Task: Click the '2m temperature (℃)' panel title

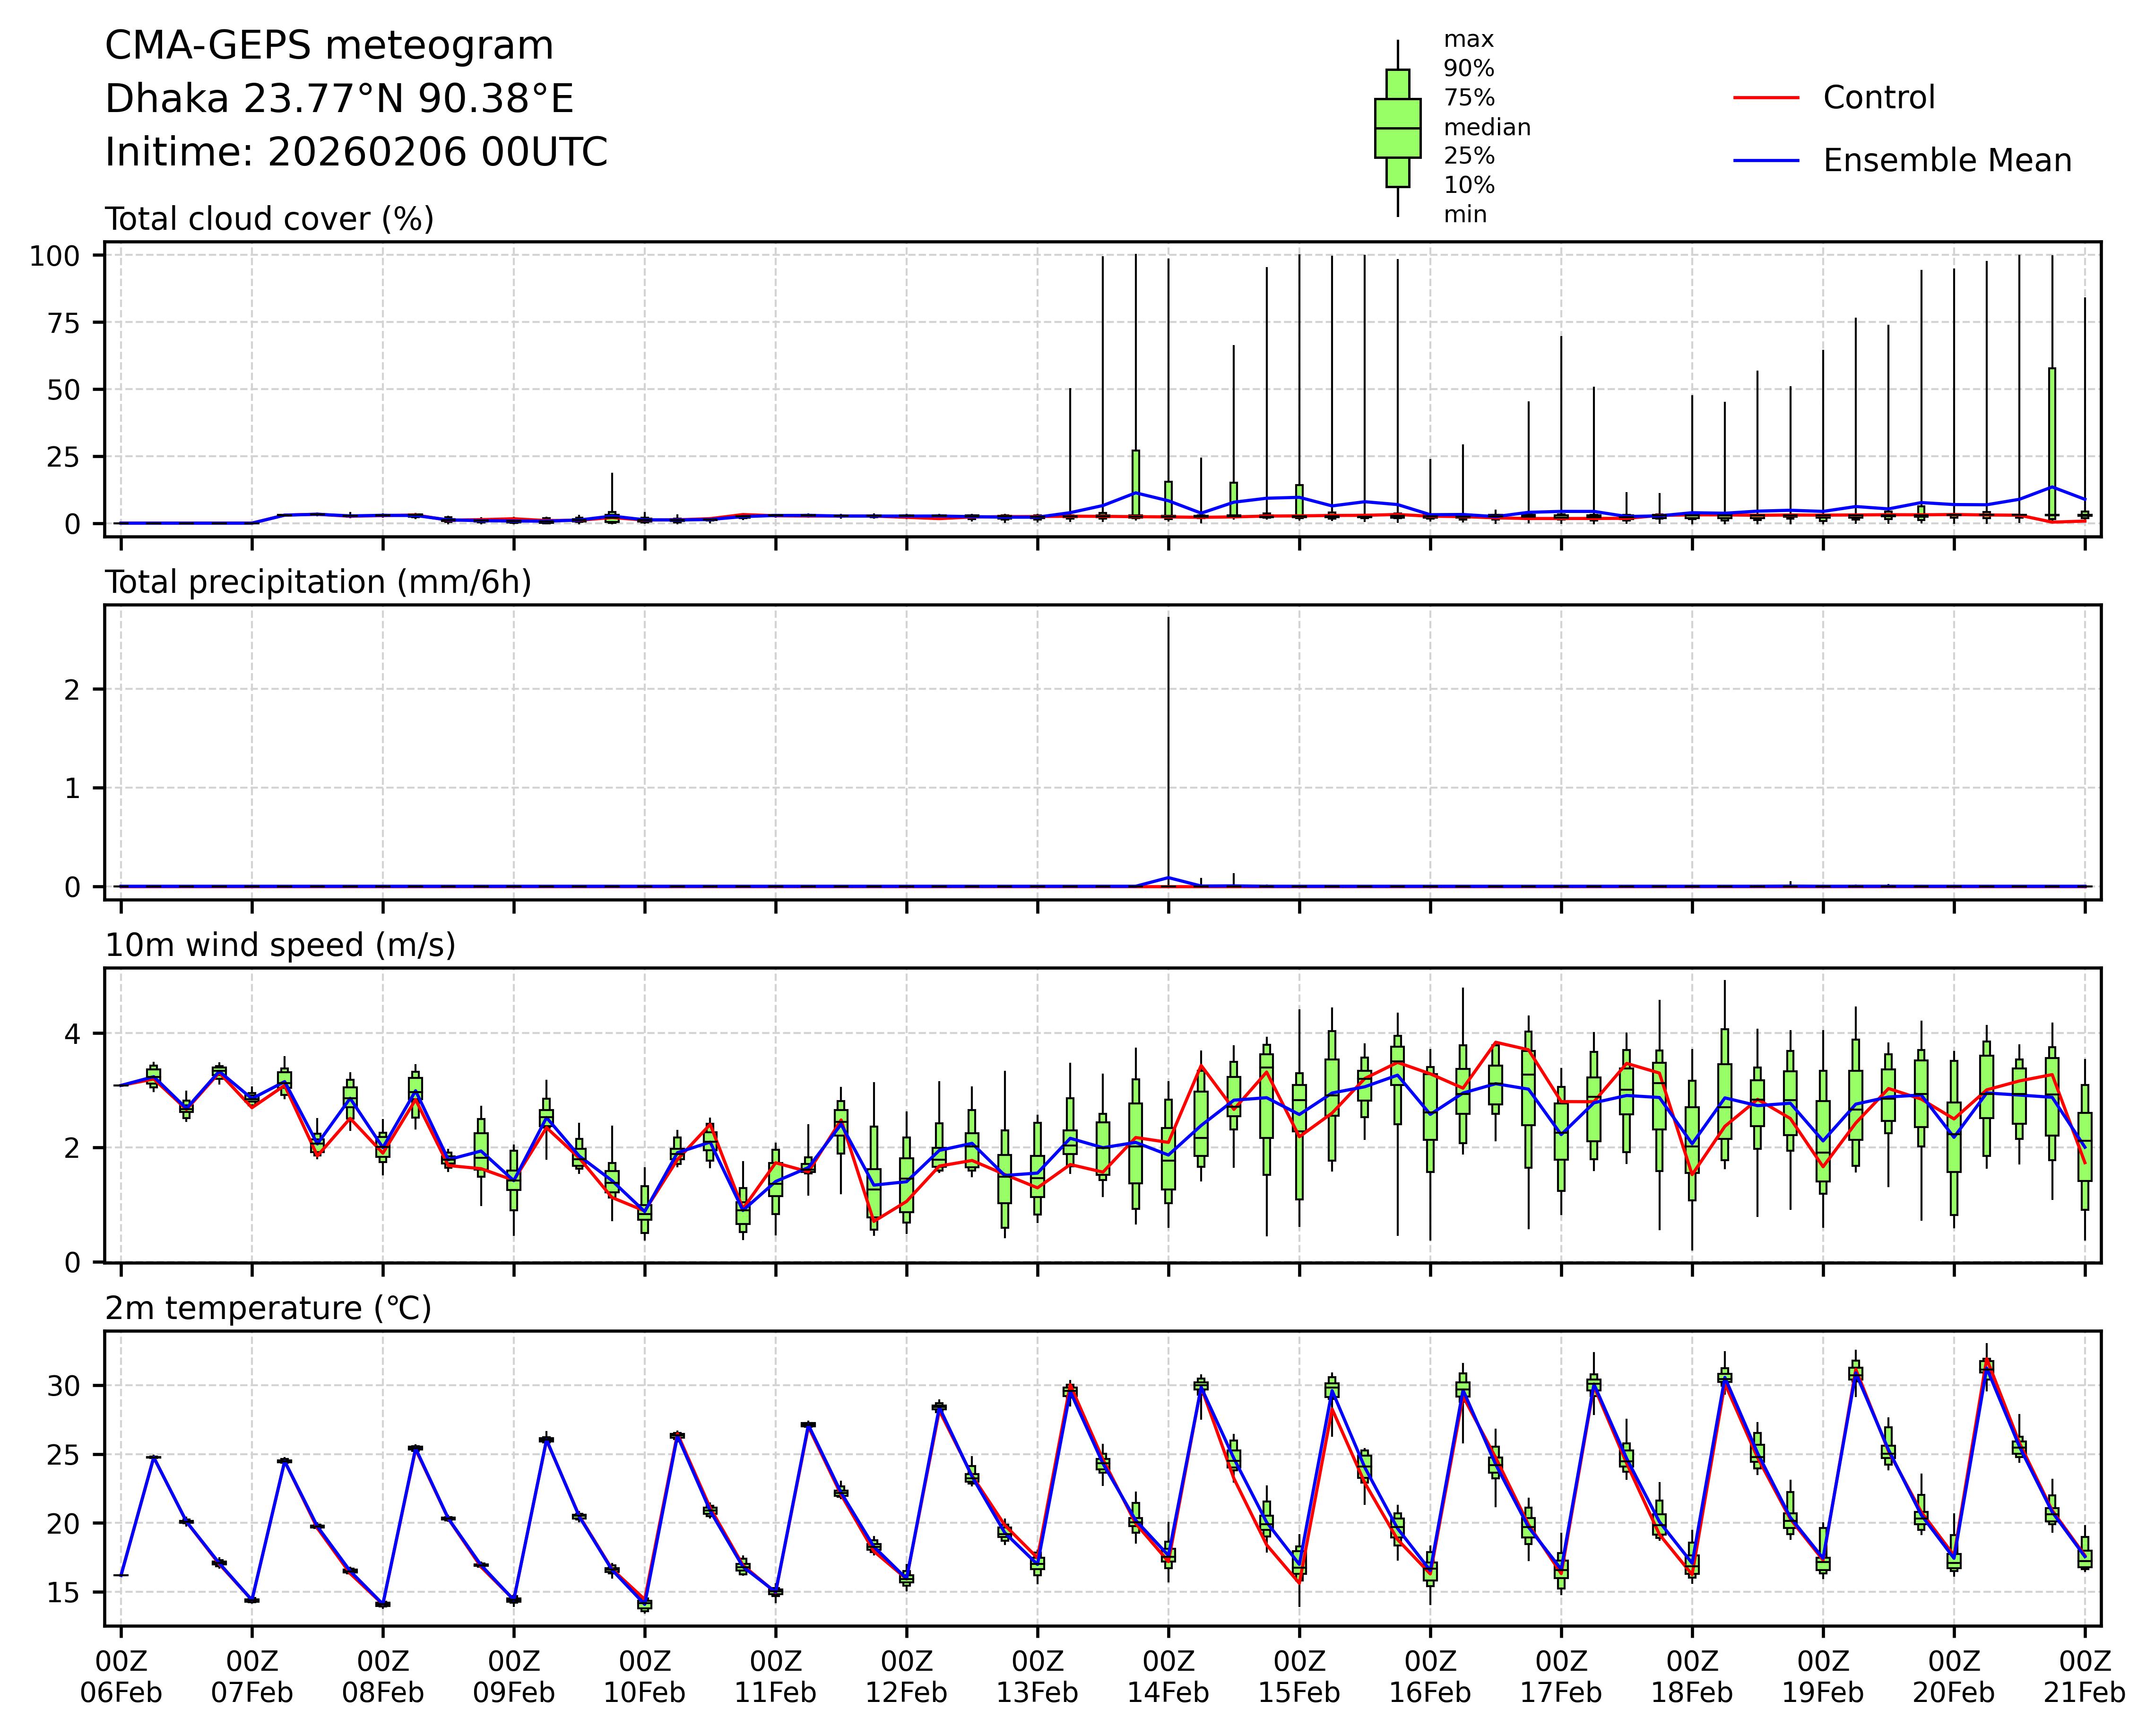Action: tap(268, 1308)
